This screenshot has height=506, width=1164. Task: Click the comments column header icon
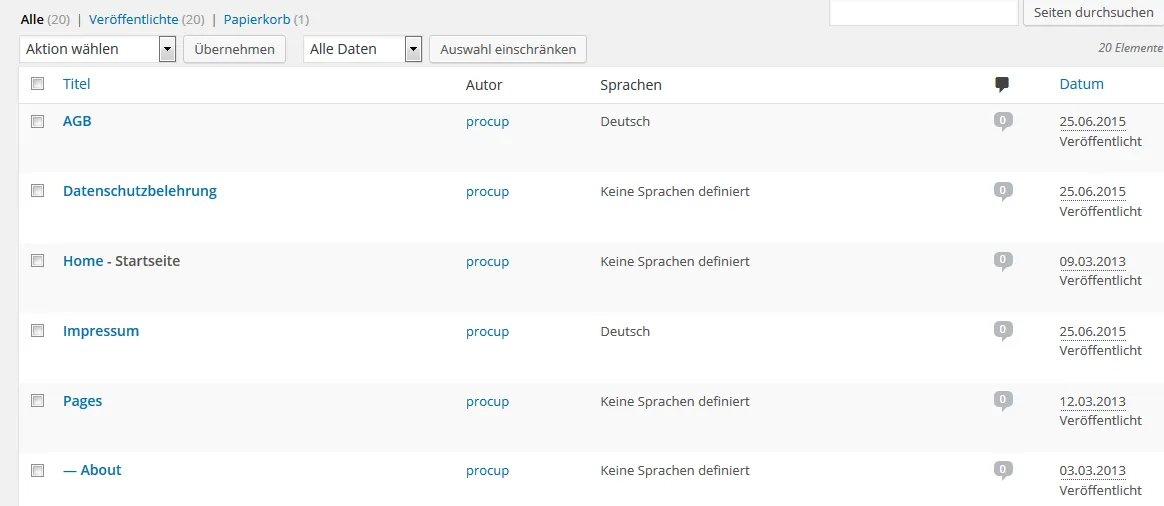[x=1002, y=85]
